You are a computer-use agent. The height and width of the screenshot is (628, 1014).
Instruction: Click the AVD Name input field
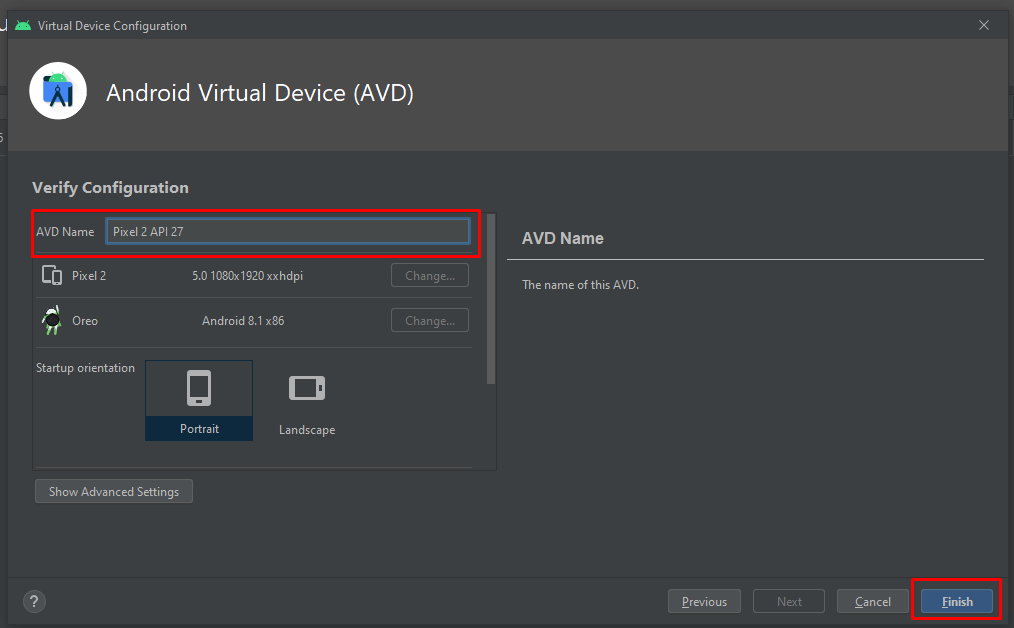[x=288, y=232]
